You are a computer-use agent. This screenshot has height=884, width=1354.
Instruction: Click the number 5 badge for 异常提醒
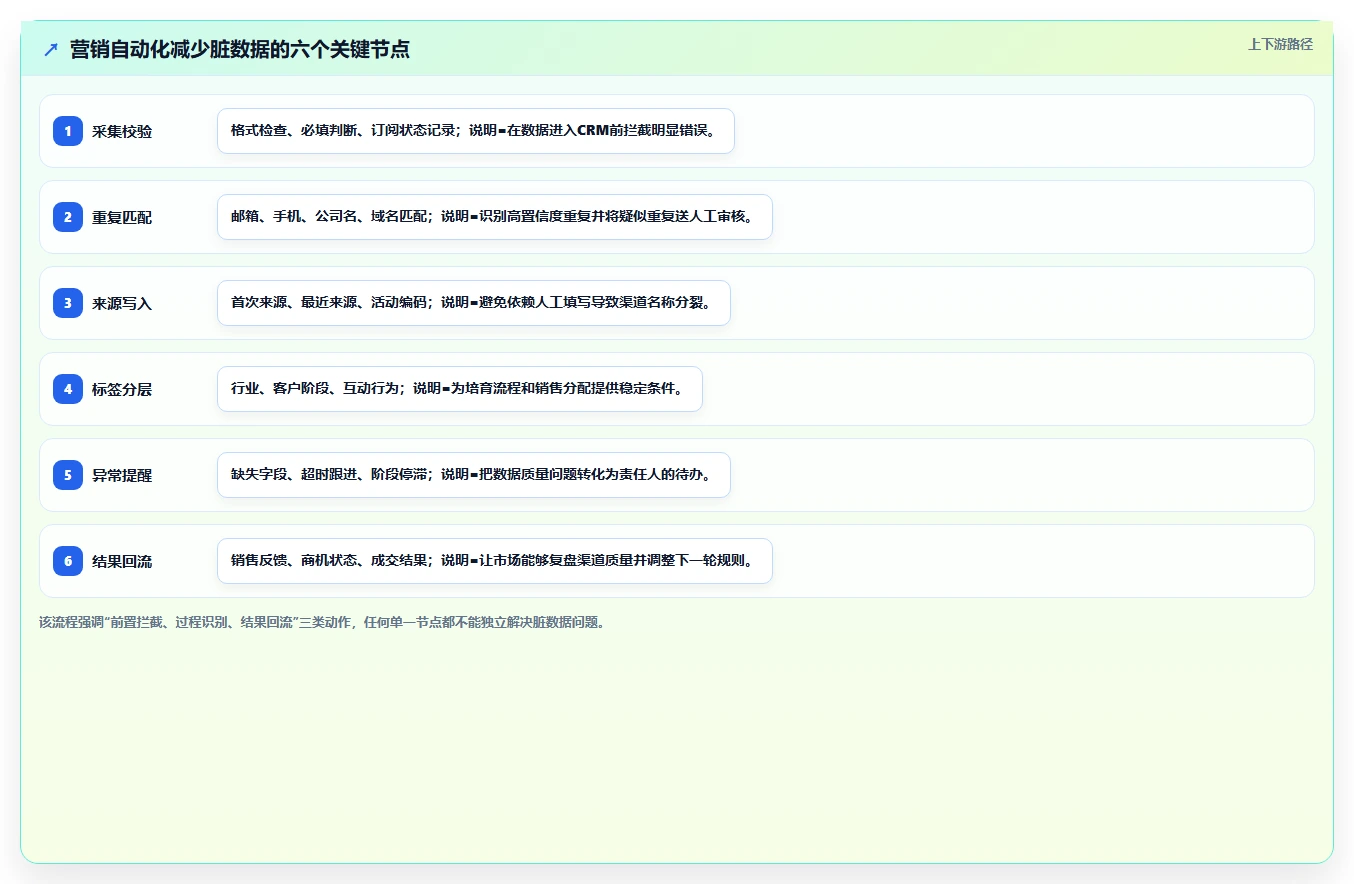tap(68, 475)
